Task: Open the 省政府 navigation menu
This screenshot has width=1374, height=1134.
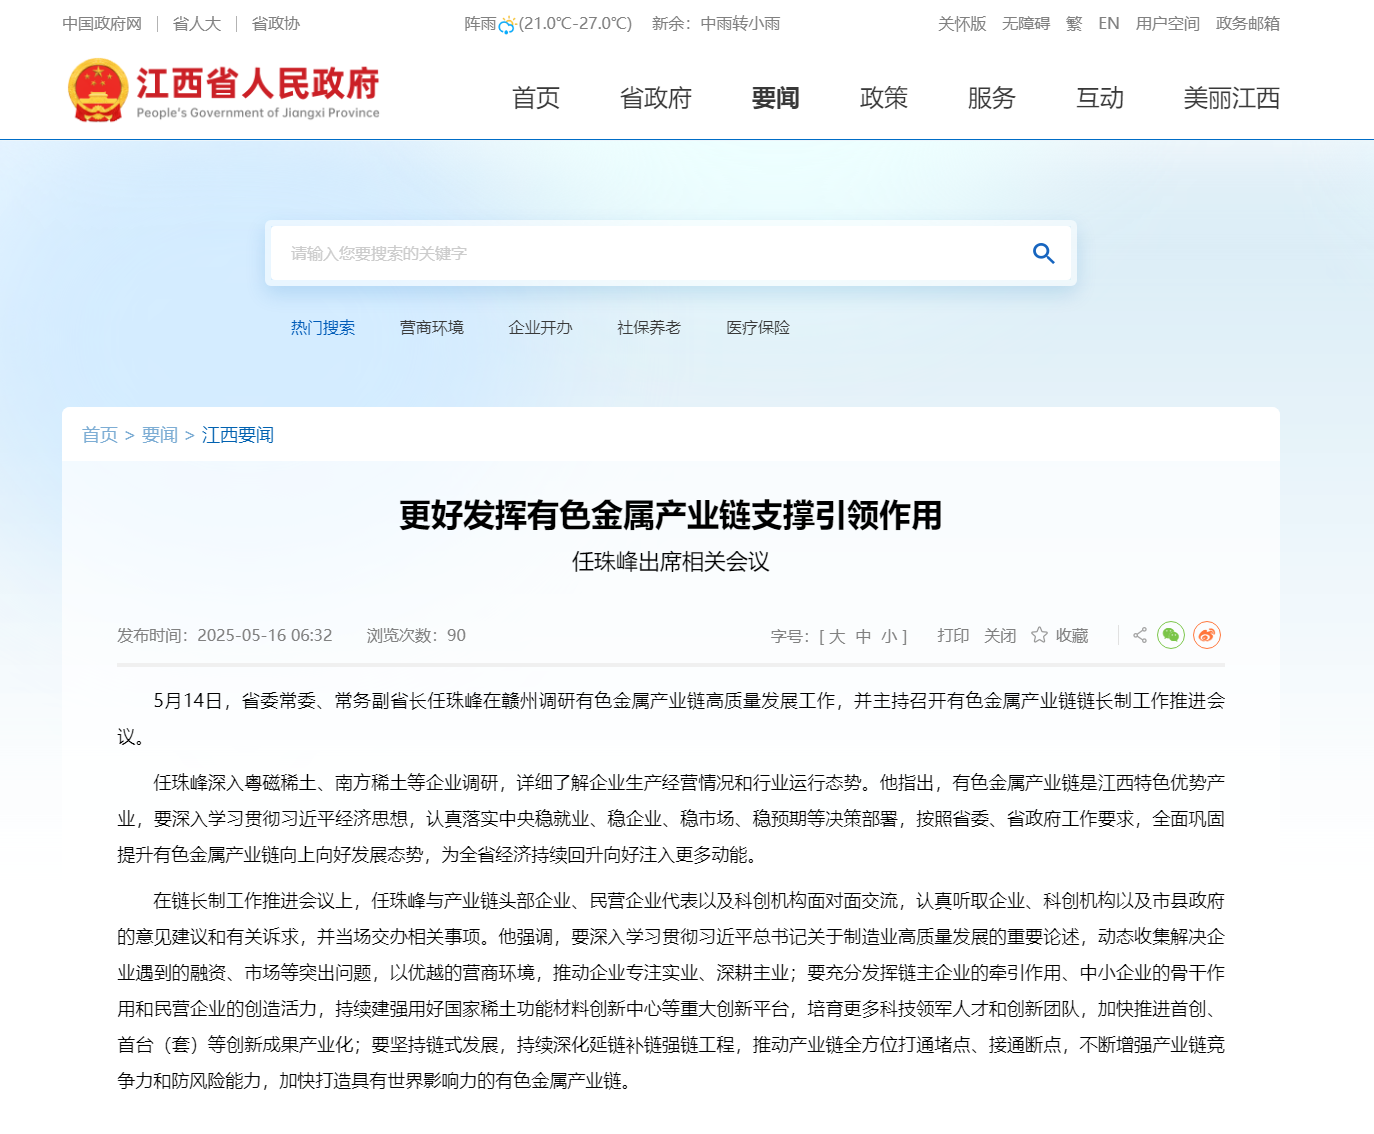Action: point(656,98)
